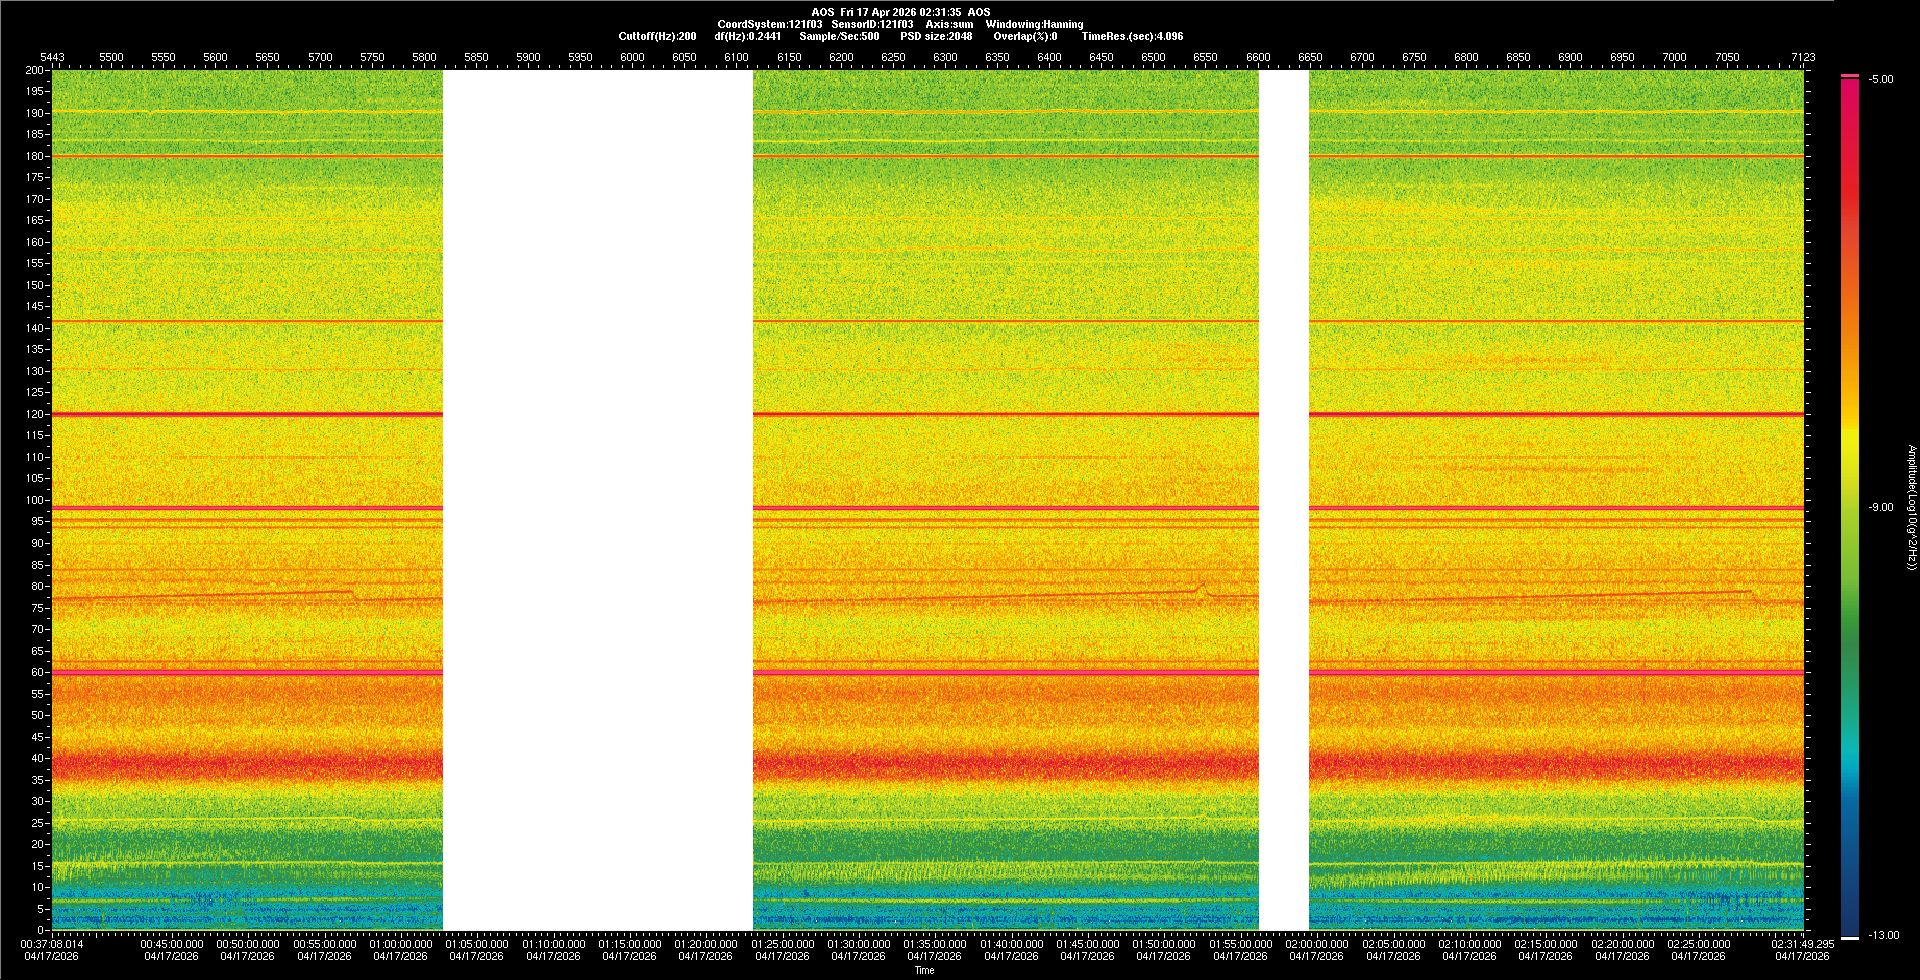Screen dimensions: 1920x980
Task: Click the -9.00 label on the colorbar
Action: tap(1881, 507)
